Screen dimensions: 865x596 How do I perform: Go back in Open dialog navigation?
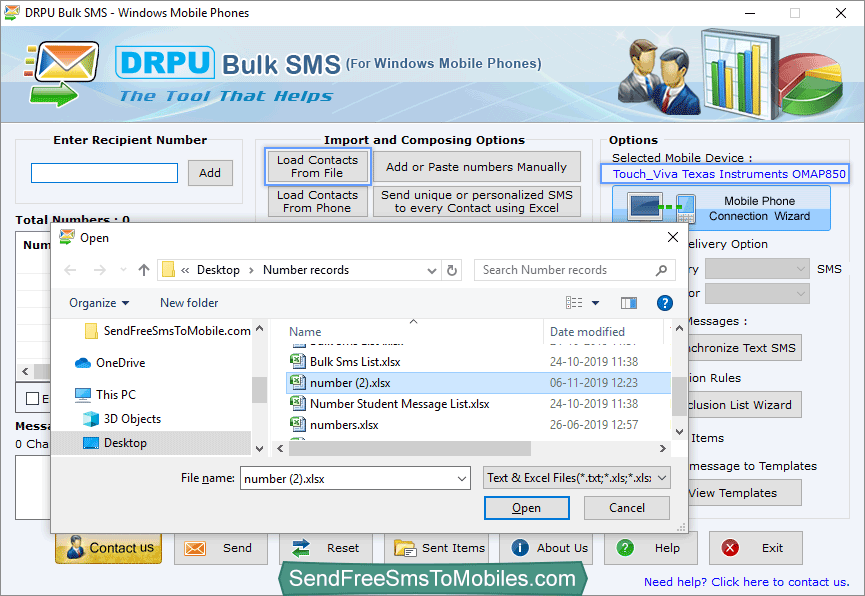70,270
